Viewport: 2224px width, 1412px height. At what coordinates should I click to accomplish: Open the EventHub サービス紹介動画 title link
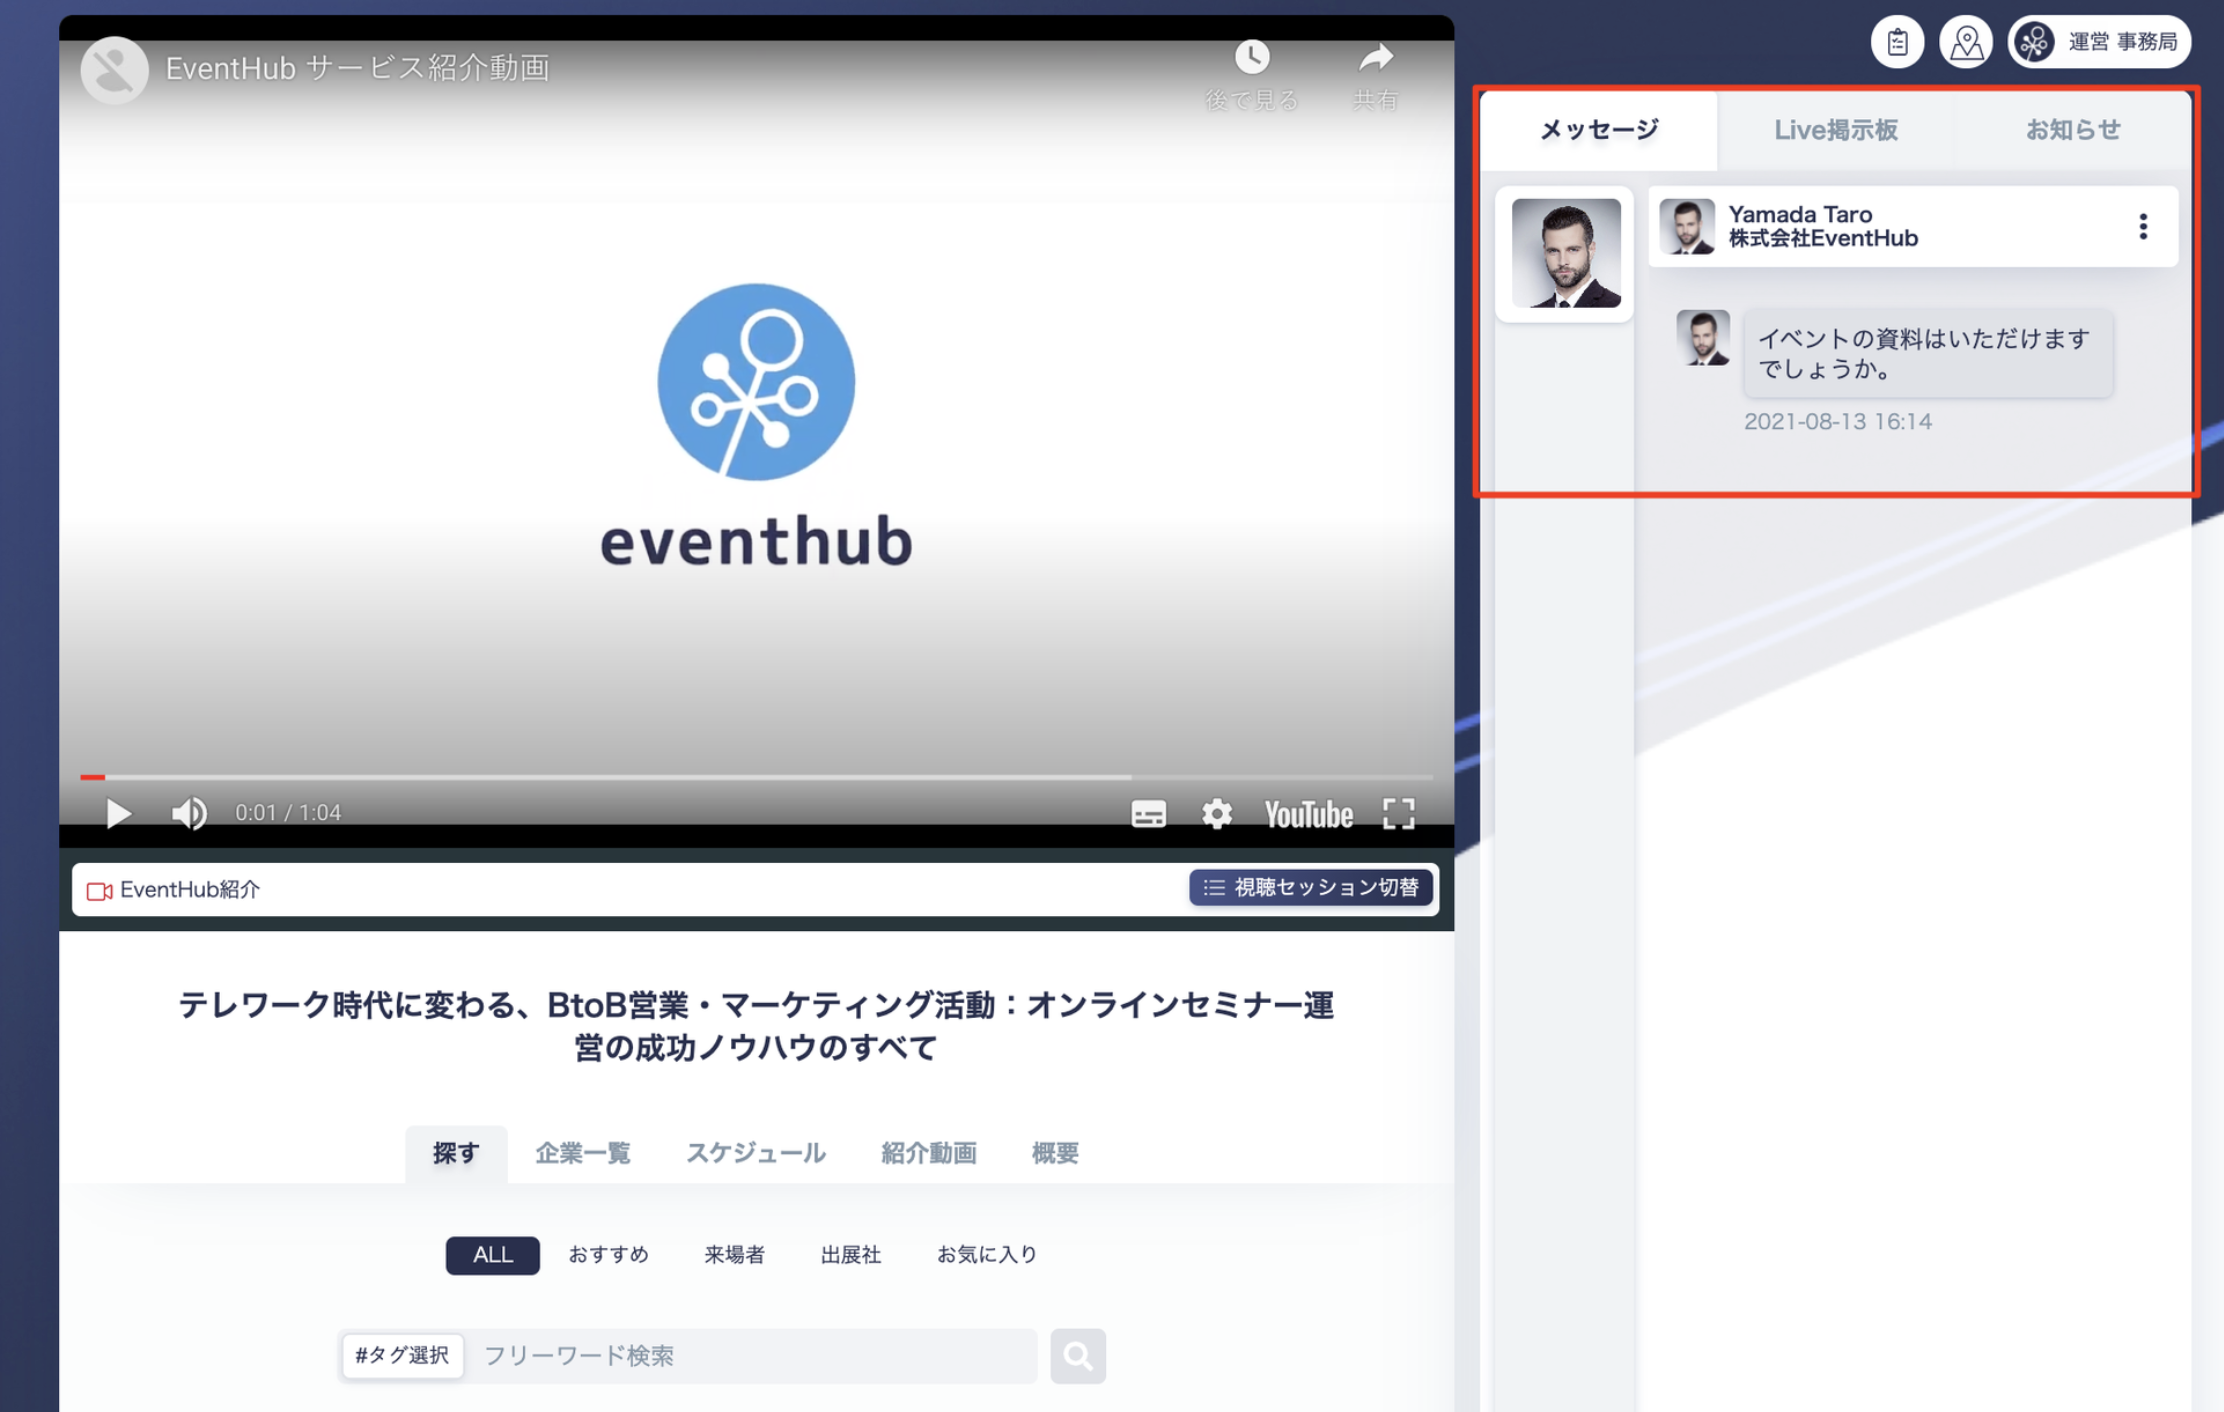tap(357, 68)
